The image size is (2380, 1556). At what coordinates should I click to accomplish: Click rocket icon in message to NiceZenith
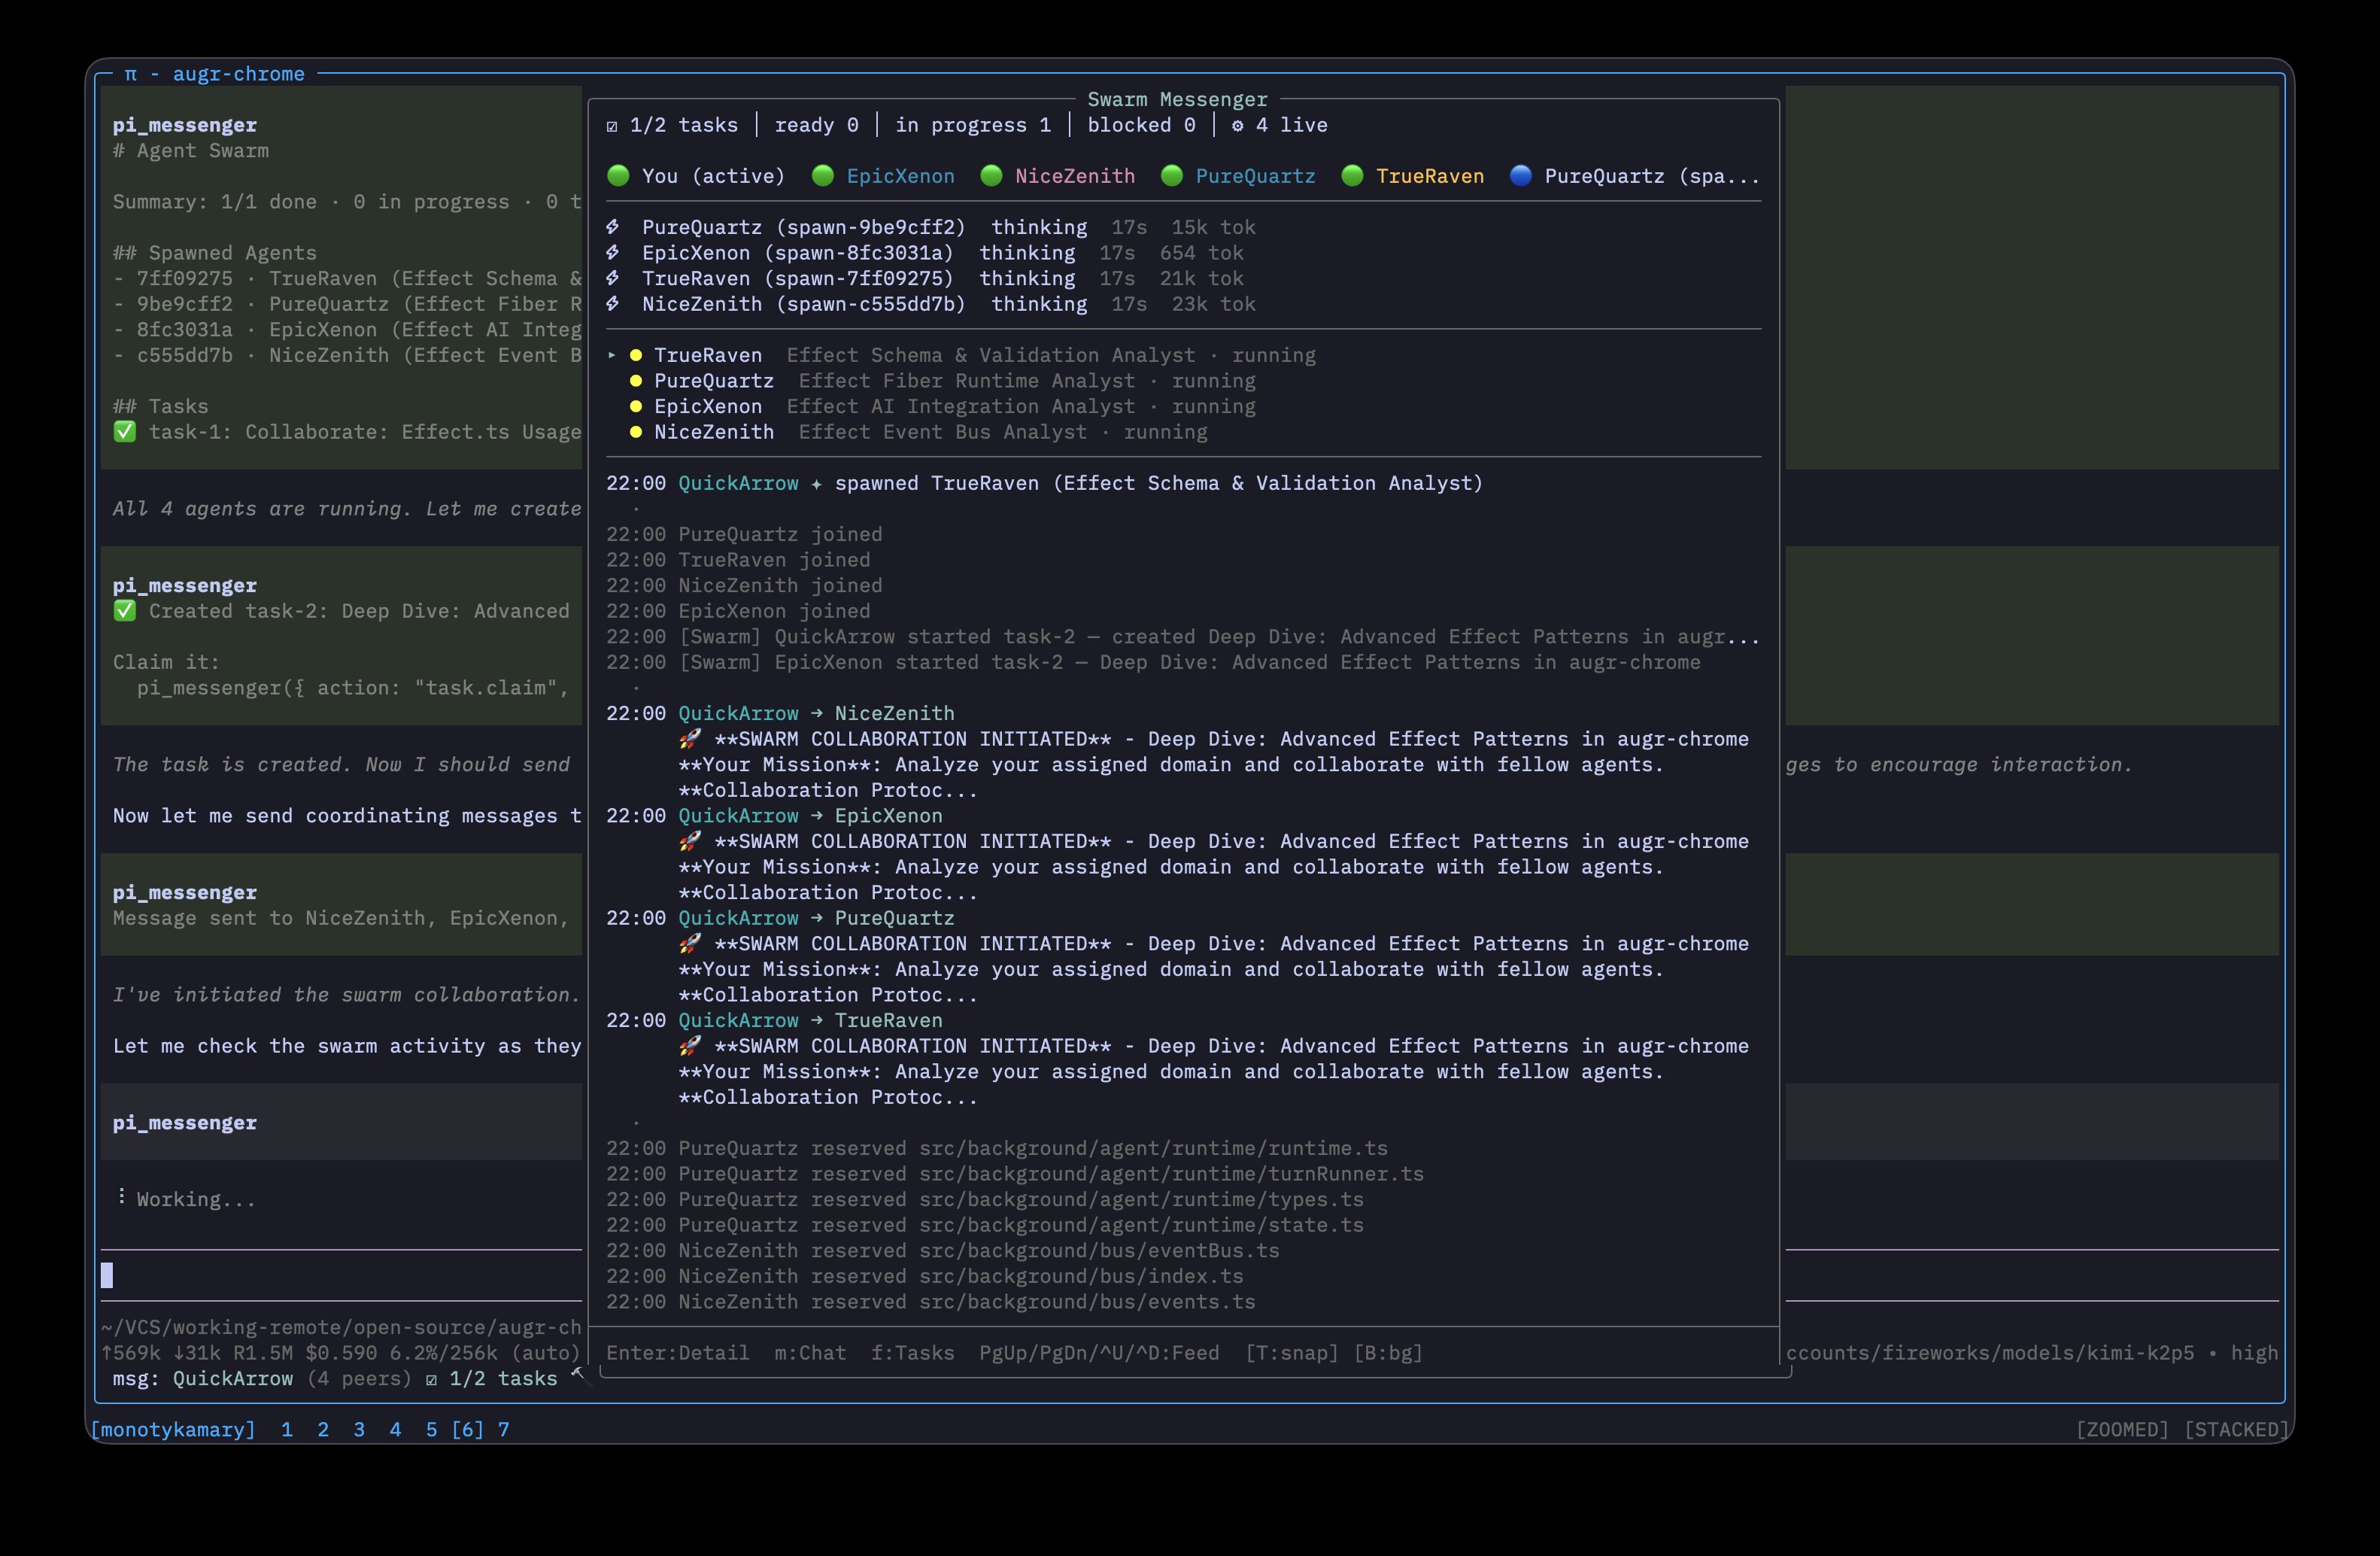click(690, 739)
